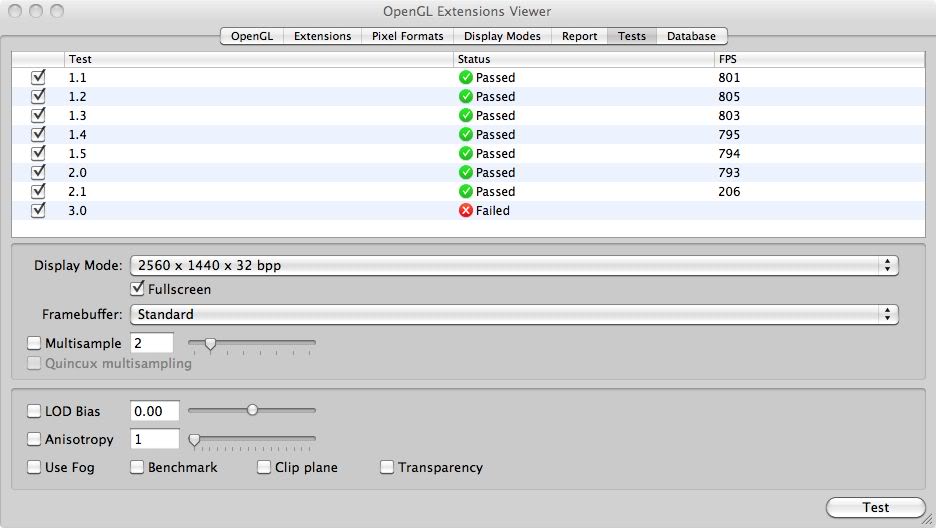Click the LOD Bias slider thumb
The width and height of the screenshot is (936, 528).
coord(253,410)
